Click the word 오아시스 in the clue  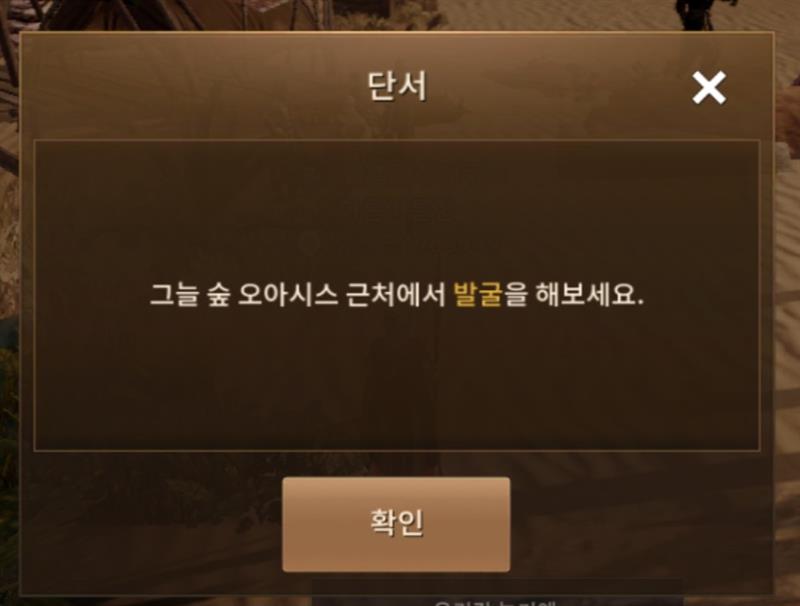point(288,294)
